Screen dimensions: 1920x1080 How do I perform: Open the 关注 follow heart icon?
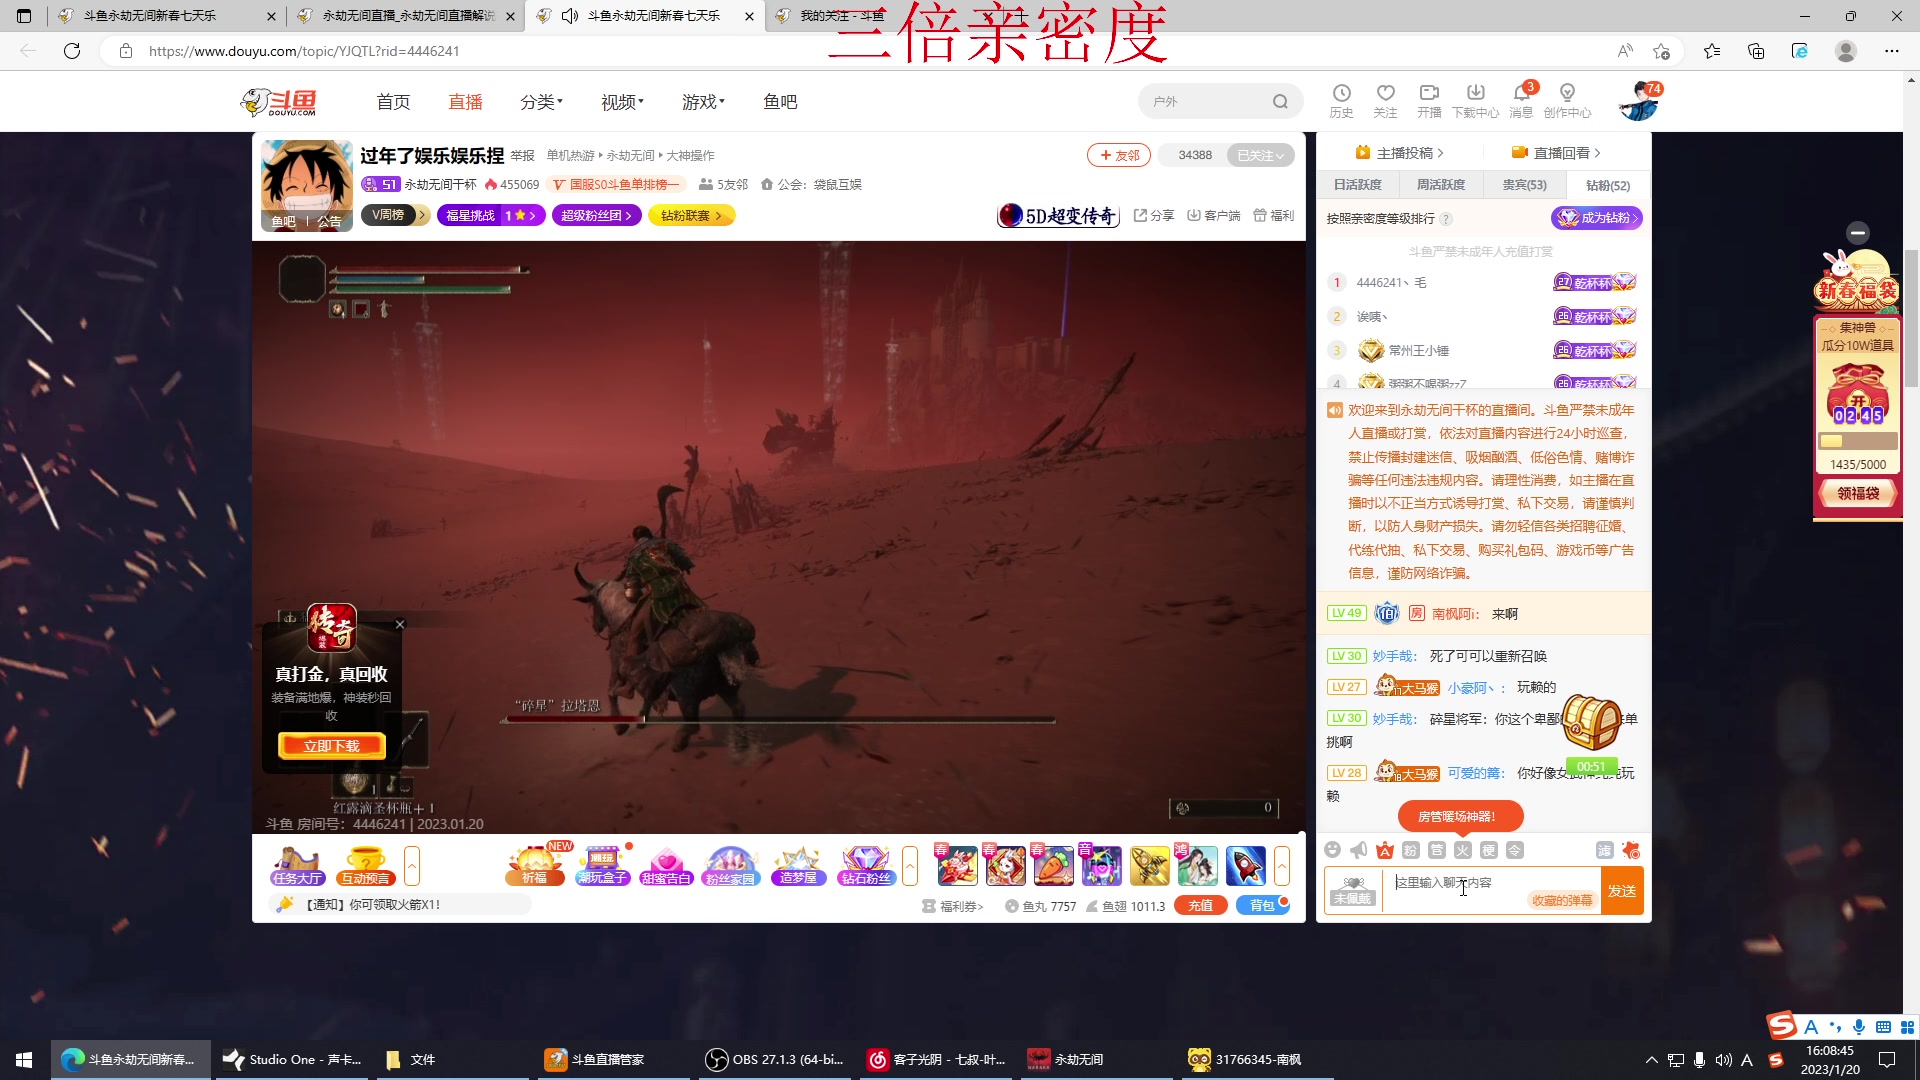pos(1385,100)
